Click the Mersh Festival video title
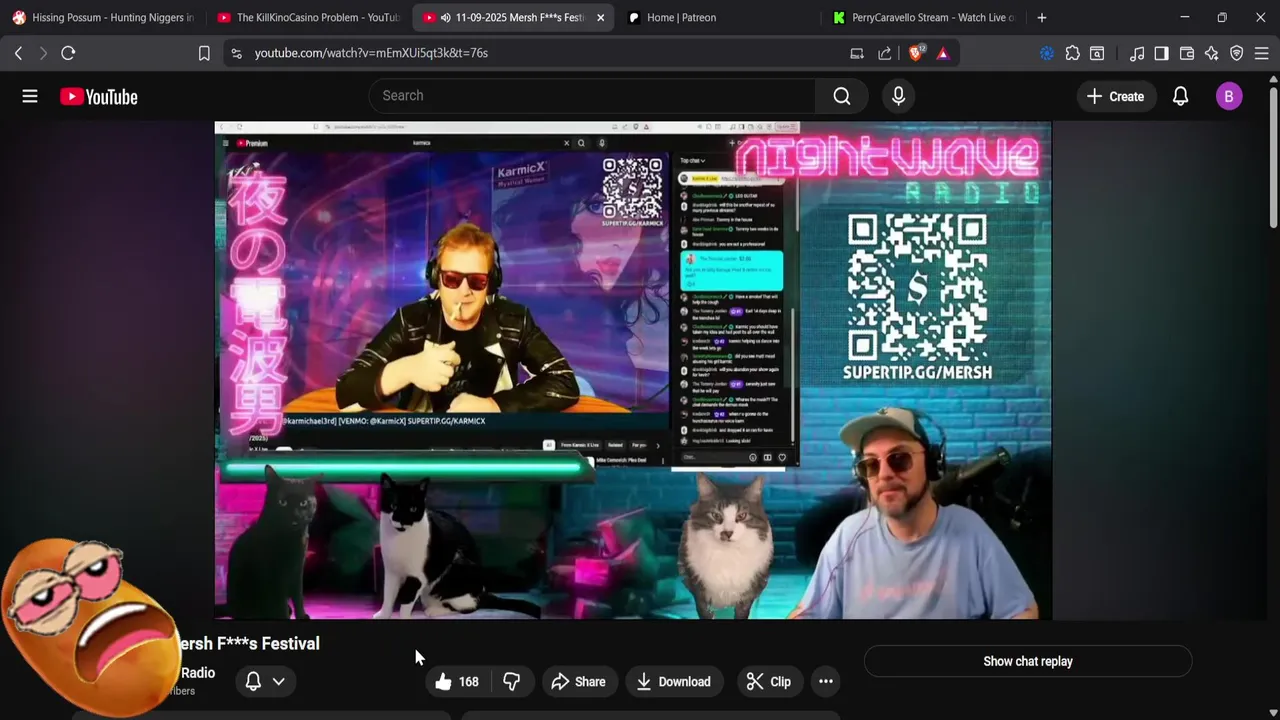 click(x=248, y=643)
